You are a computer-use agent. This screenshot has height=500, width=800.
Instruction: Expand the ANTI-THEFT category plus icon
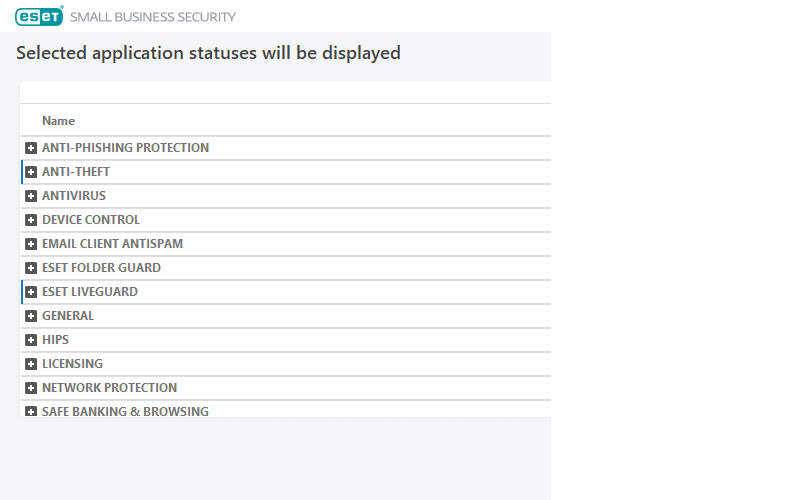31,172
